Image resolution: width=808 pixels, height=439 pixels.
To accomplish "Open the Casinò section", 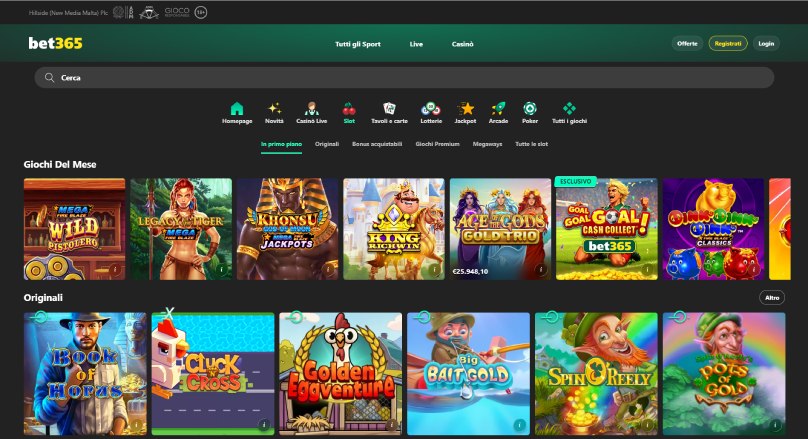I will (463, 44).
